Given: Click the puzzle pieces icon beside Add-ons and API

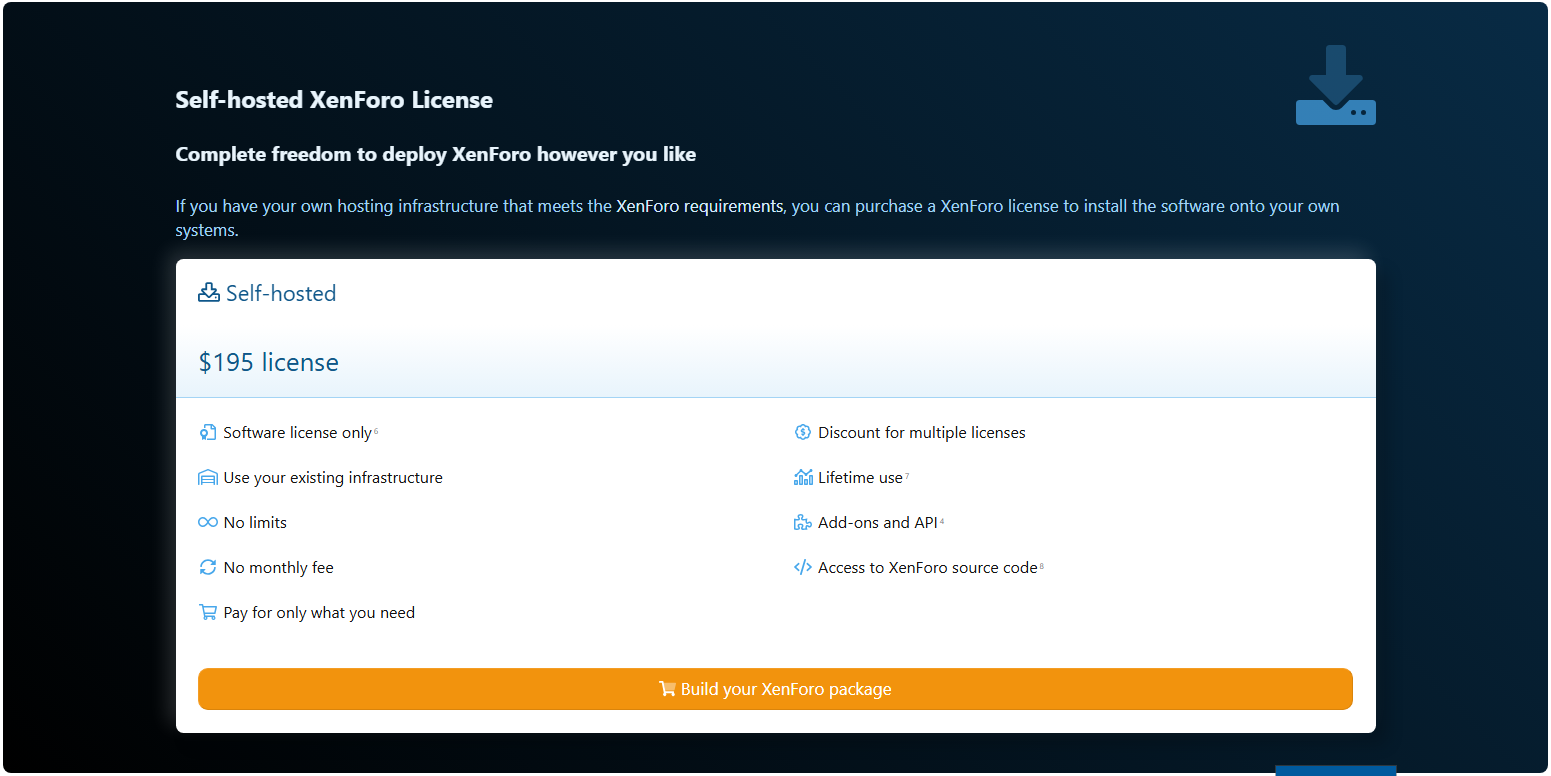Looking at the screenshot, I should [x=802, y=523].
